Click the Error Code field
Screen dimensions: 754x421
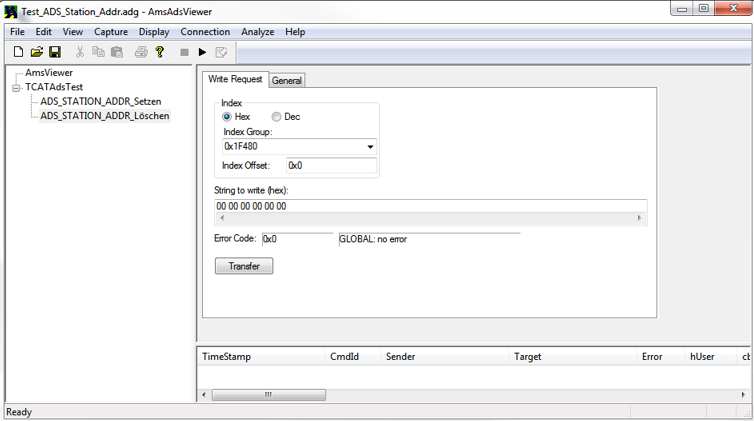(x=297, y=239)
